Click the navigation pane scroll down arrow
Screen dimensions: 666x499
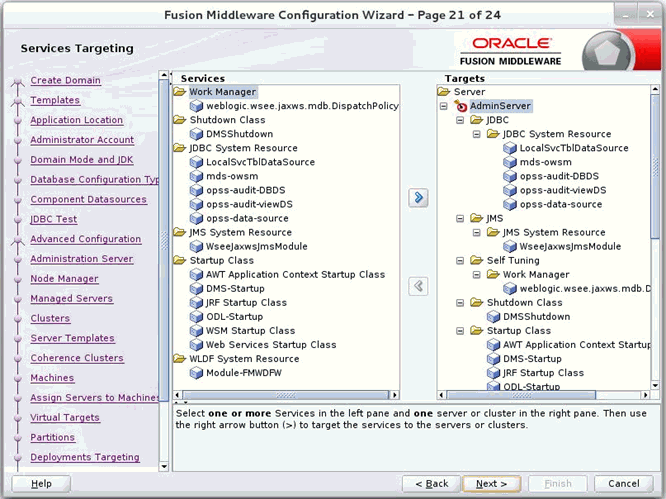(164, 467)
